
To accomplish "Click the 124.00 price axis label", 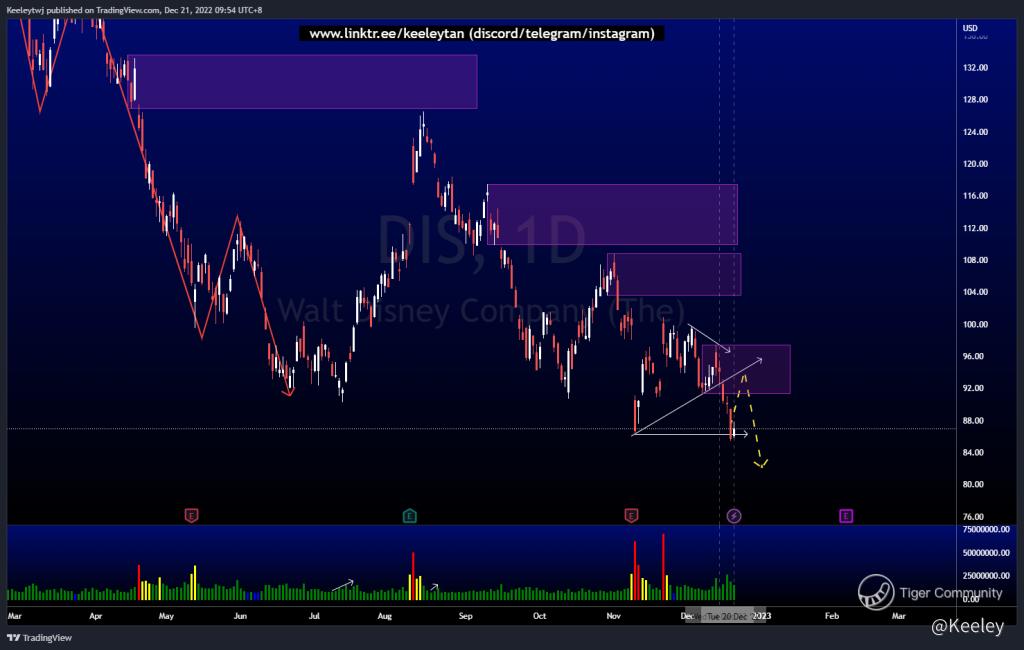I will [x=975, y=132].
